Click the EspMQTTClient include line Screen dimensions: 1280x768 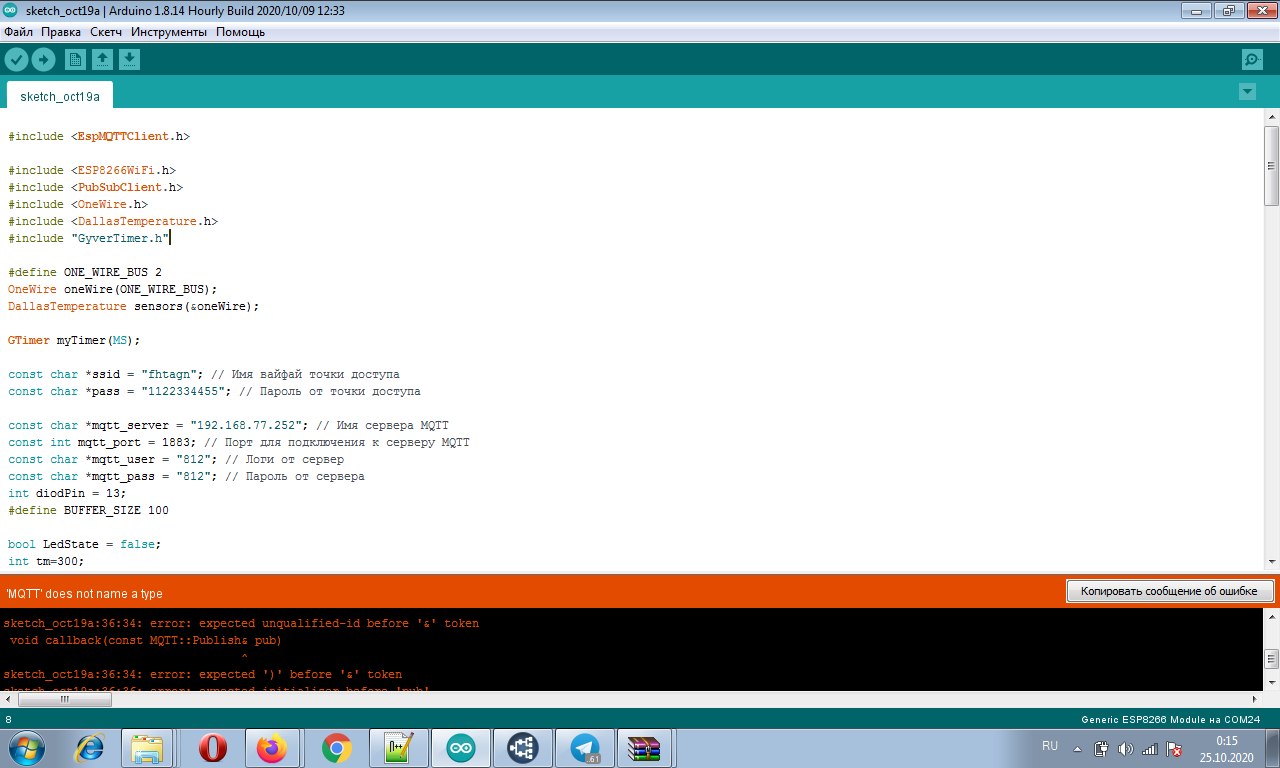coord(99,136)
